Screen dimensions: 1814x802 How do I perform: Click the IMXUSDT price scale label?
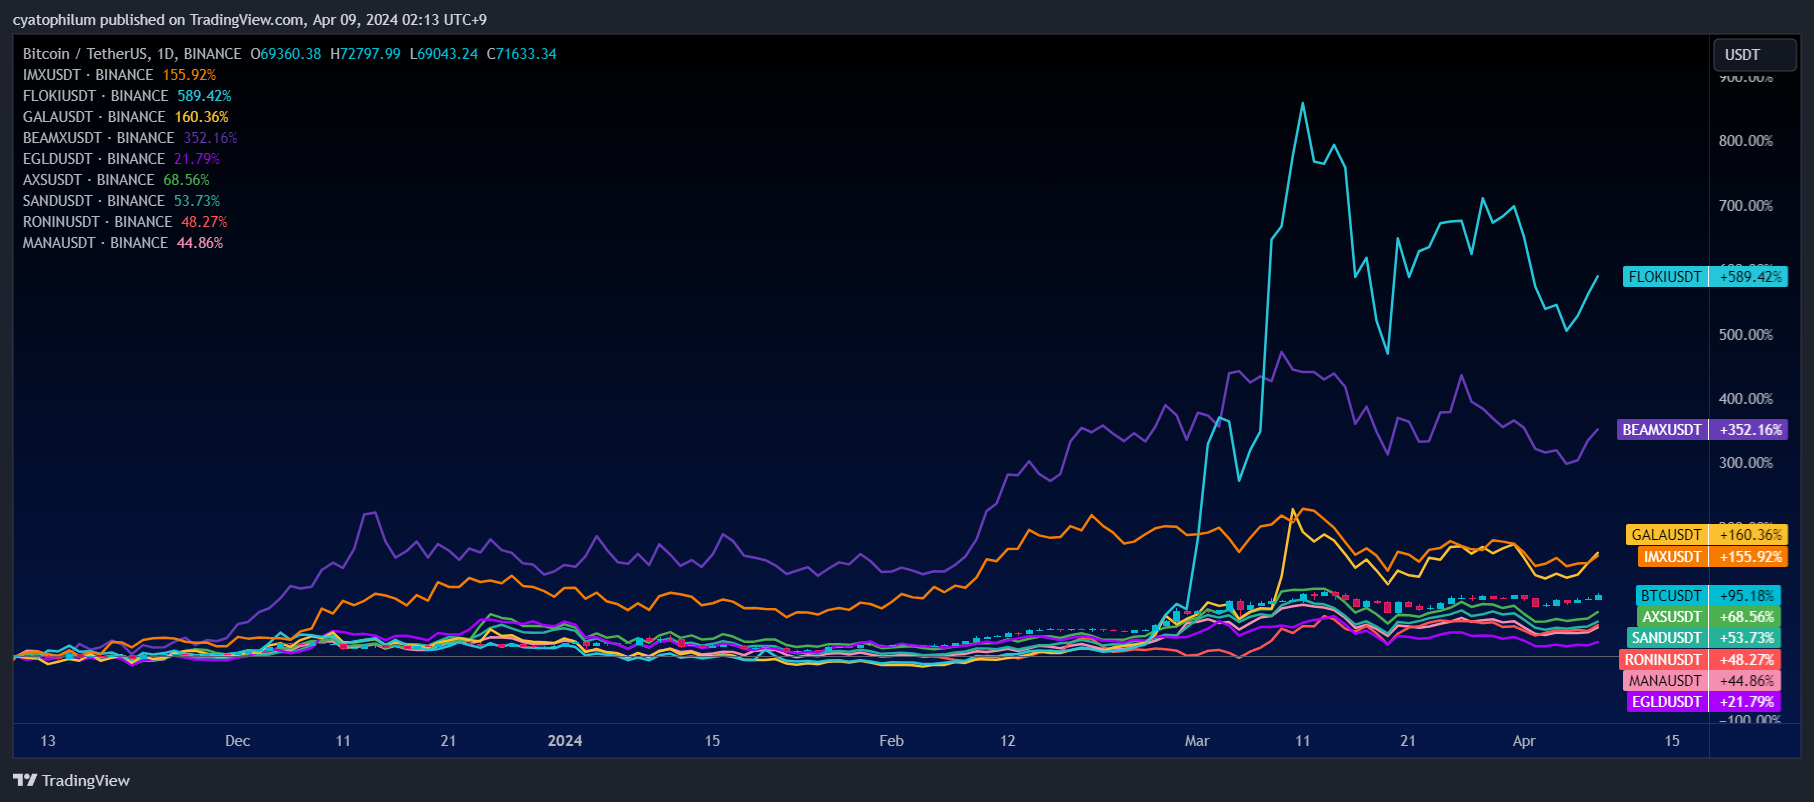click(x=1673, y=557)
